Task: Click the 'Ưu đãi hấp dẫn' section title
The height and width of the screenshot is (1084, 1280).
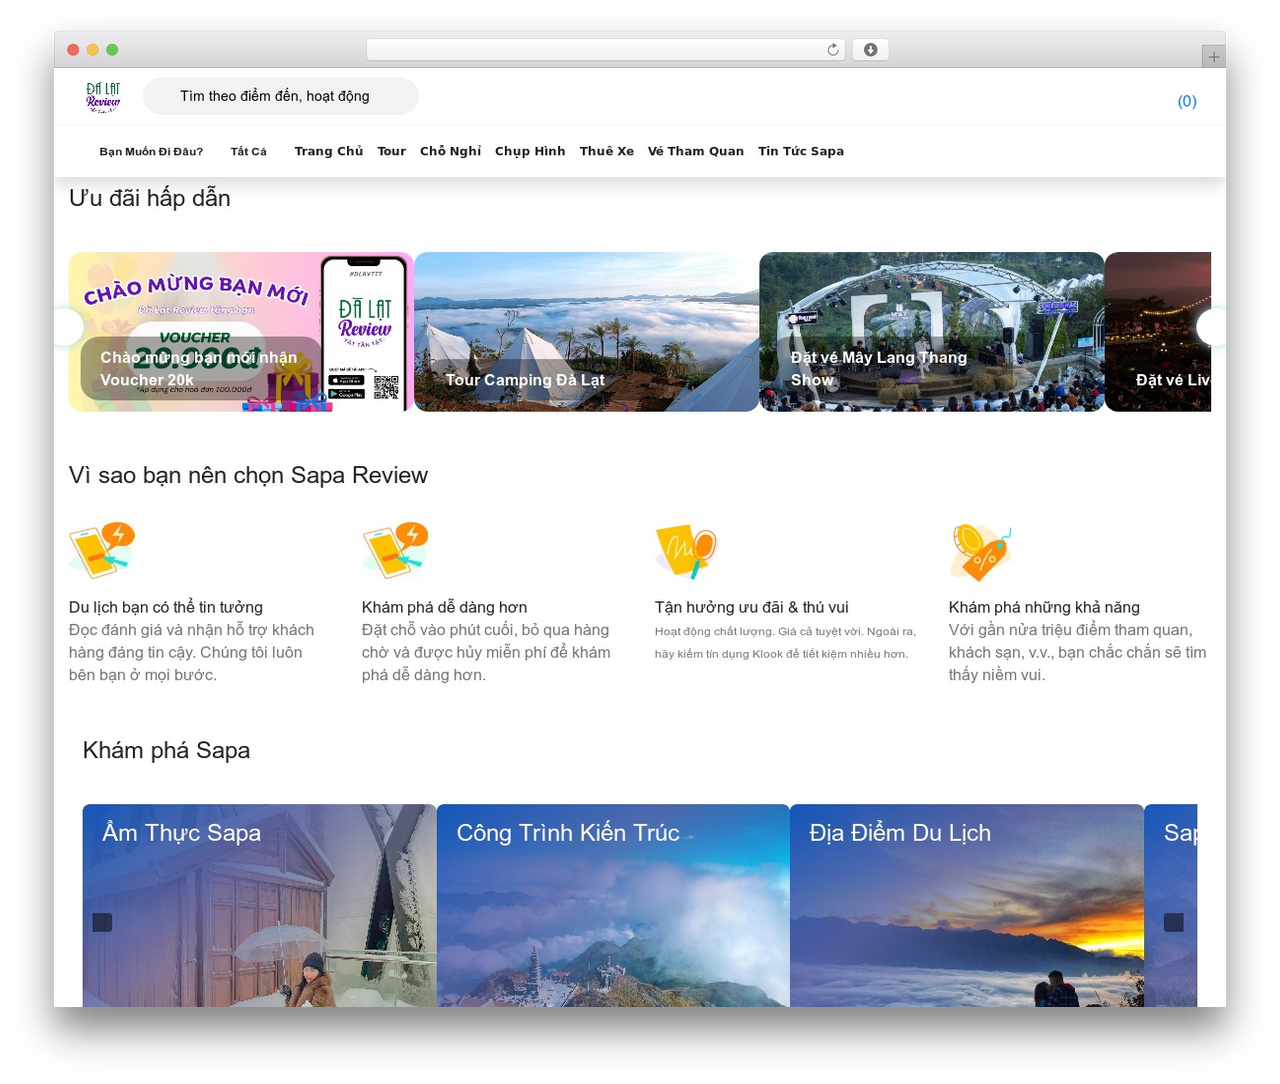Action: click(x=150, y=198)
